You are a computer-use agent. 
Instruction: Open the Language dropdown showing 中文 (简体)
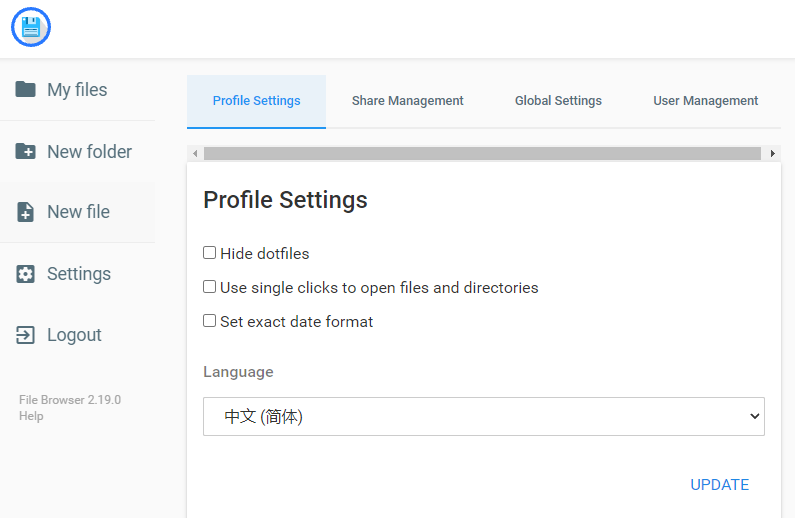[483, 417]
